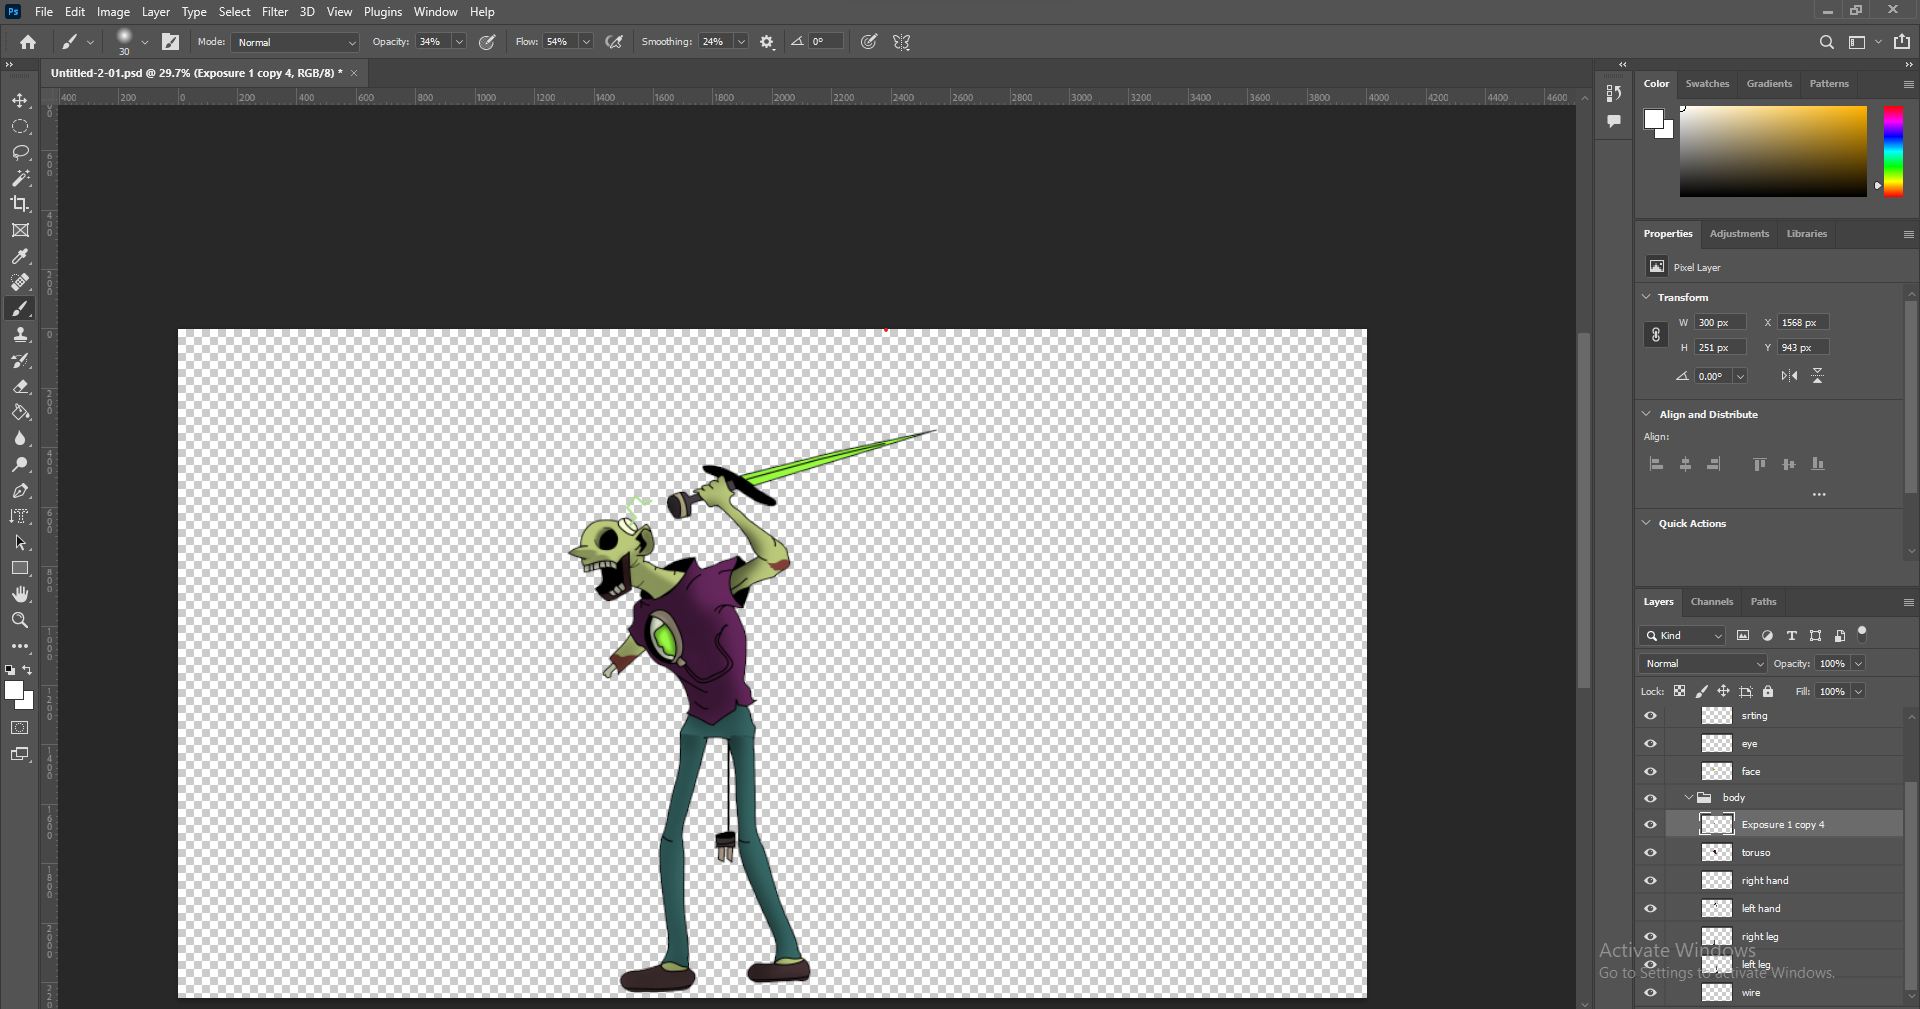Hide the face layer
The width and height of the screenshot is (1920, 1009).
1650,772
